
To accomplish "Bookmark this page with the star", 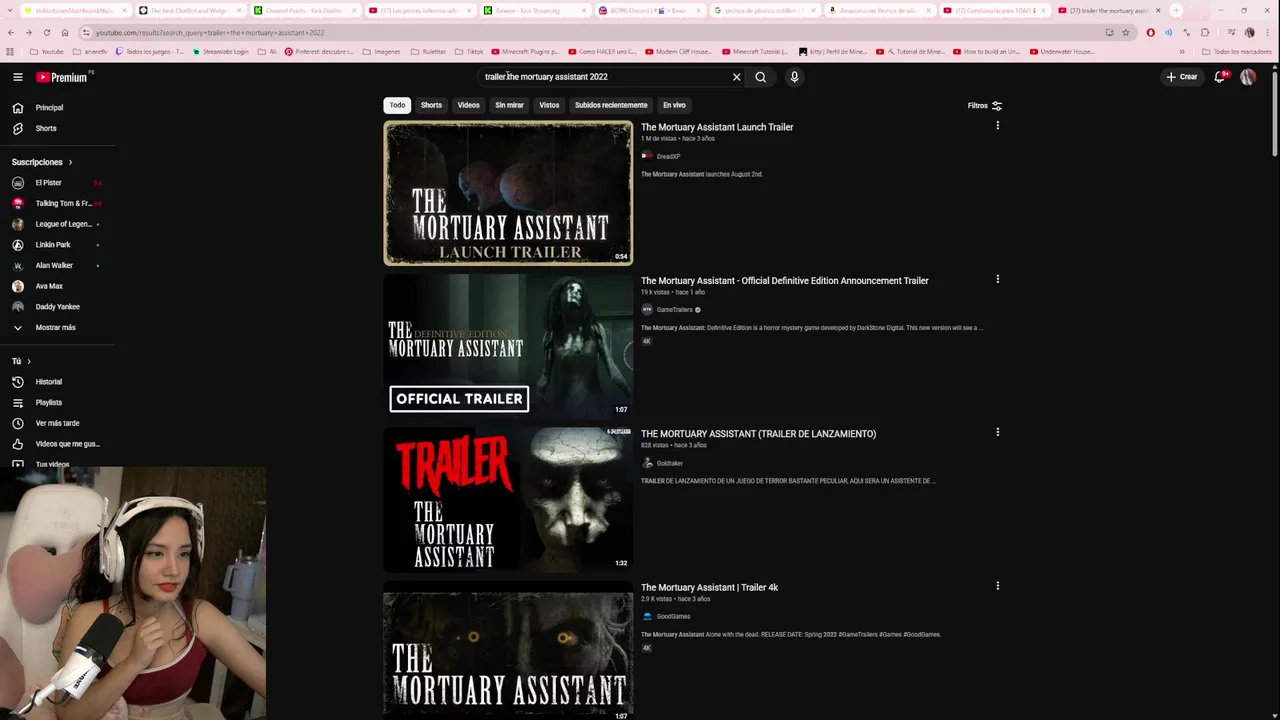I will [x=1126, y=32].
